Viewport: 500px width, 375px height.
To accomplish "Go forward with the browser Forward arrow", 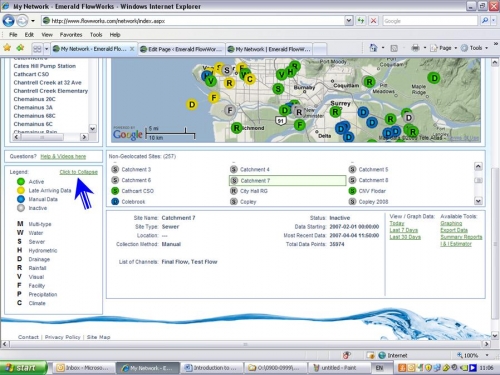I will [22, 21].
